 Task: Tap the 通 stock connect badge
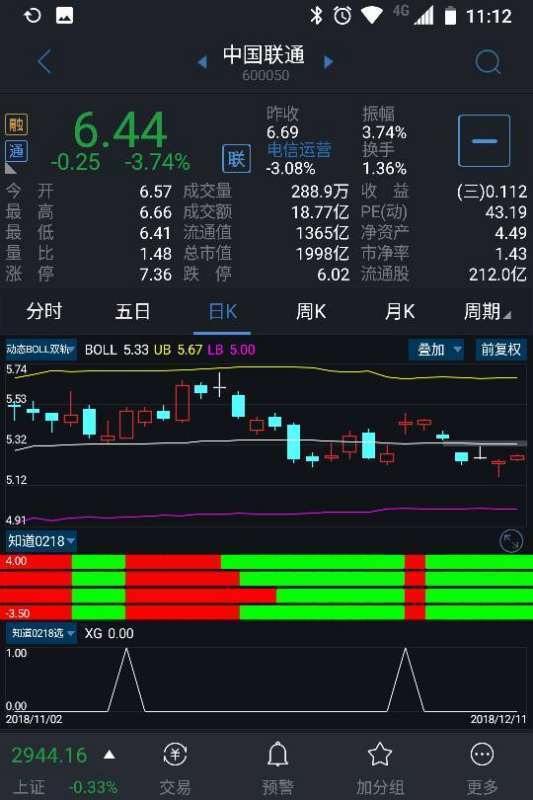16,151
